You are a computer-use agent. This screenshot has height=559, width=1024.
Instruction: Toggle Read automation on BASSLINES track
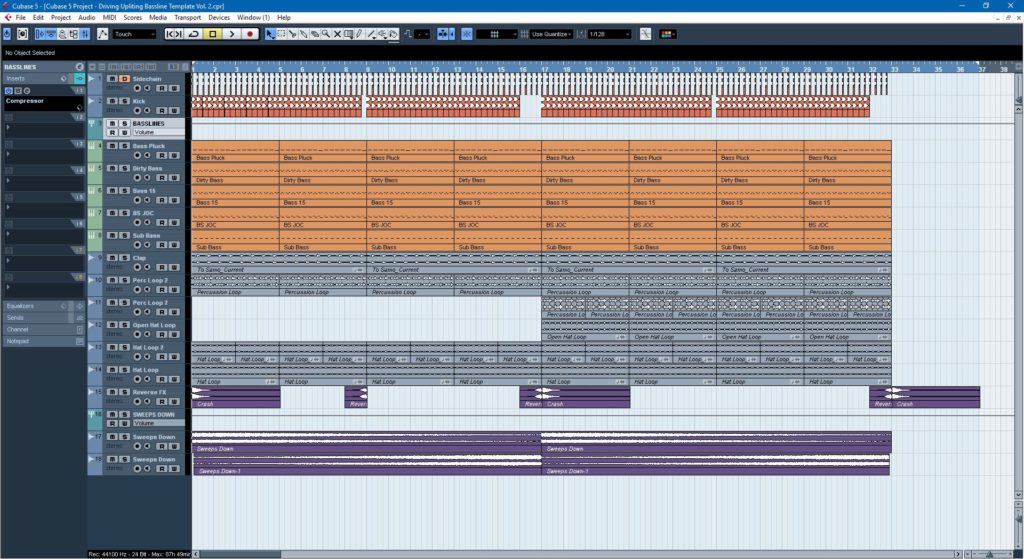[112, 133]
